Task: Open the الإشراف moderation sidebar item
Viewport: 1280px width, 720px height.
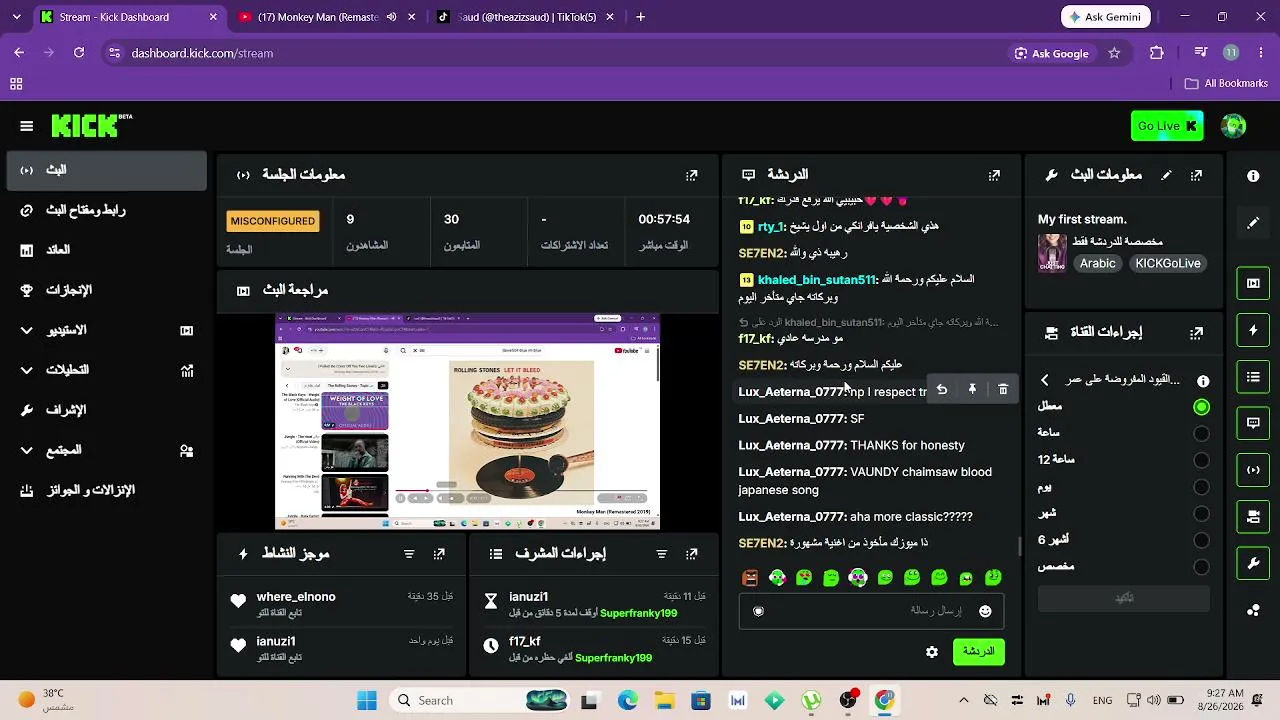Action: click(x=106, y=410)
